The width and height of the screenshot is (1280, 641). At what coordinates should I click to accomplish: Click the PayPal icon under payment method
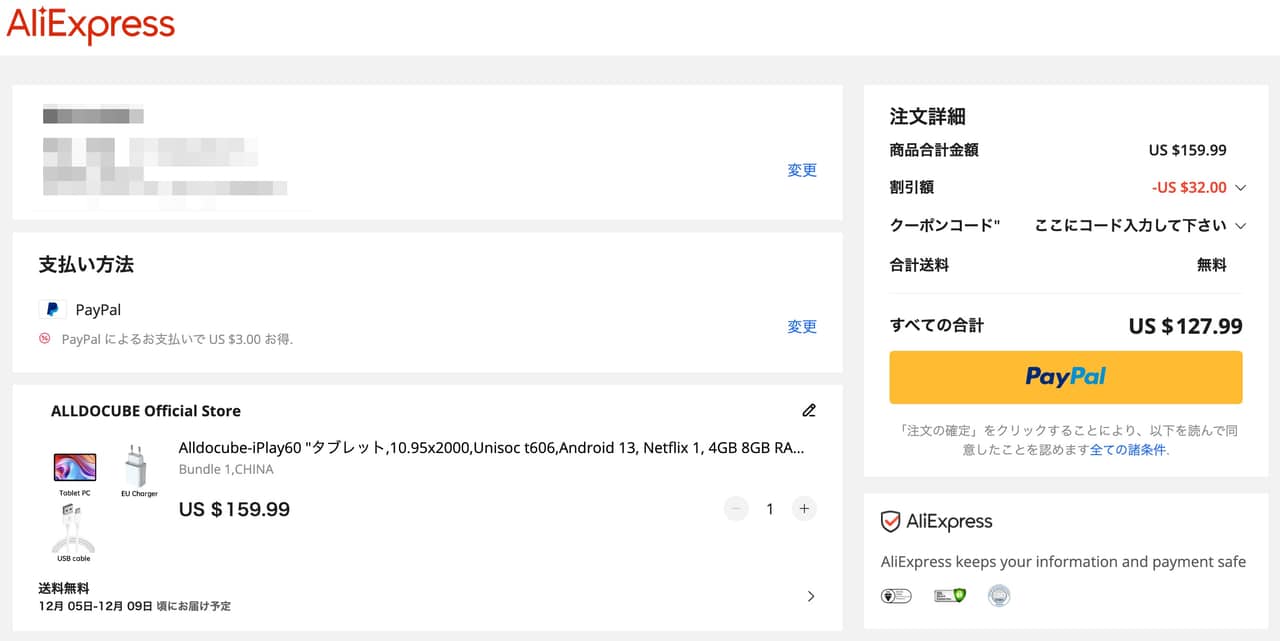click(x=52, y=310)
